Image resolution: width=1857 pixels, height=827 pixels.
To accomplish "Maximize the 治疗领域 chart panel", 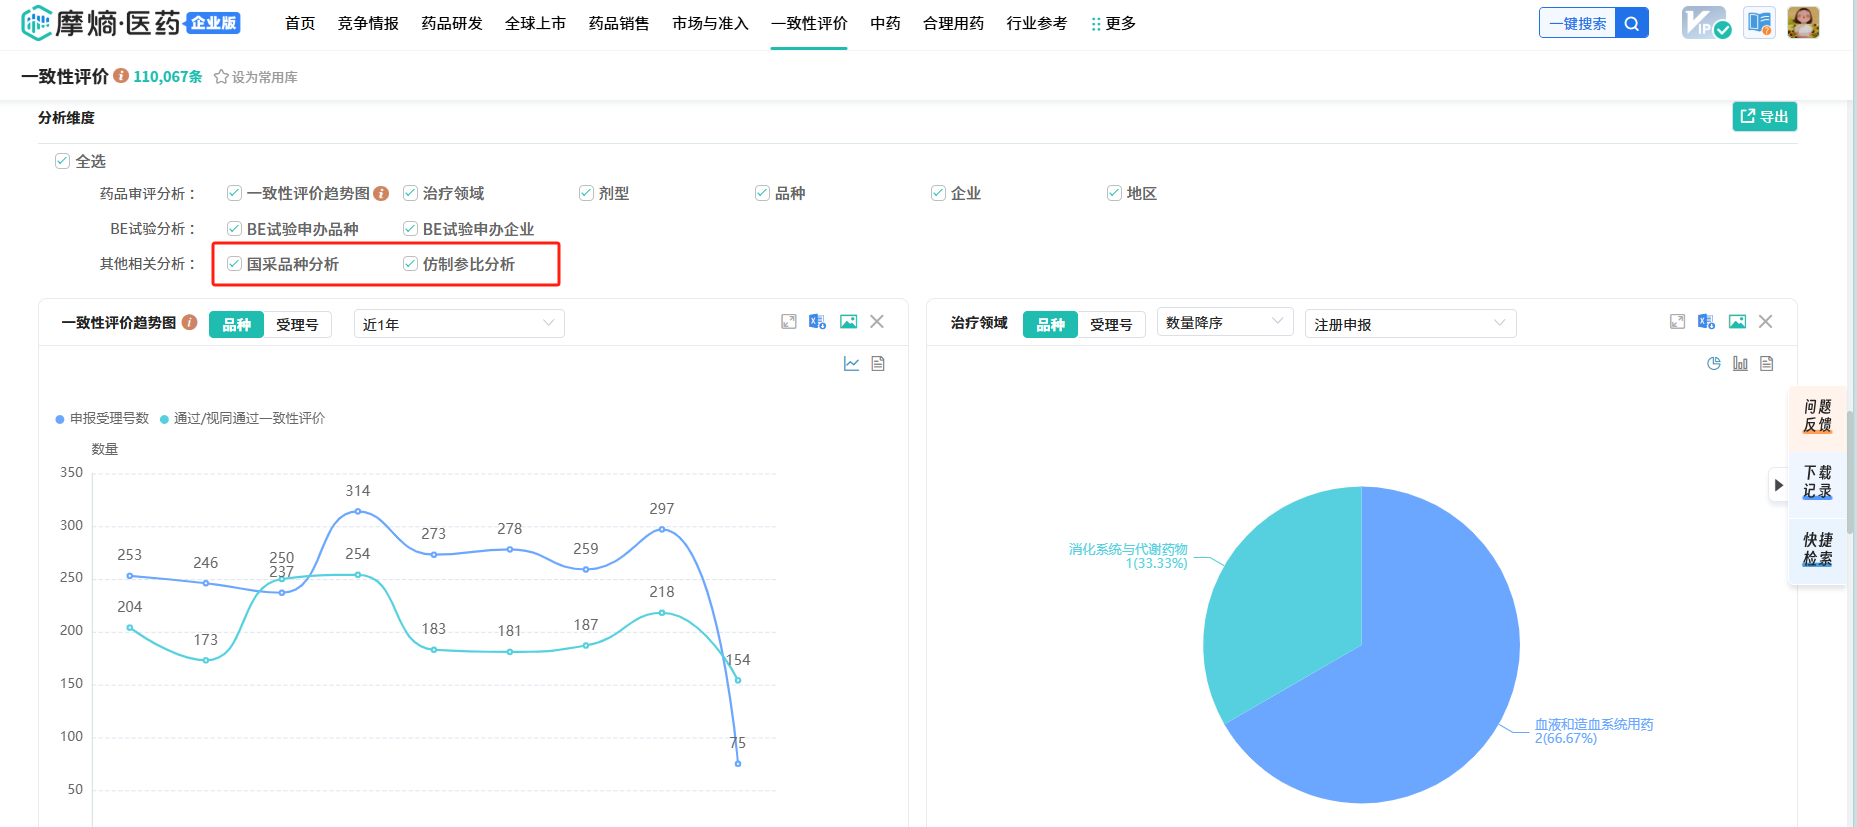I will (1678, 322).
